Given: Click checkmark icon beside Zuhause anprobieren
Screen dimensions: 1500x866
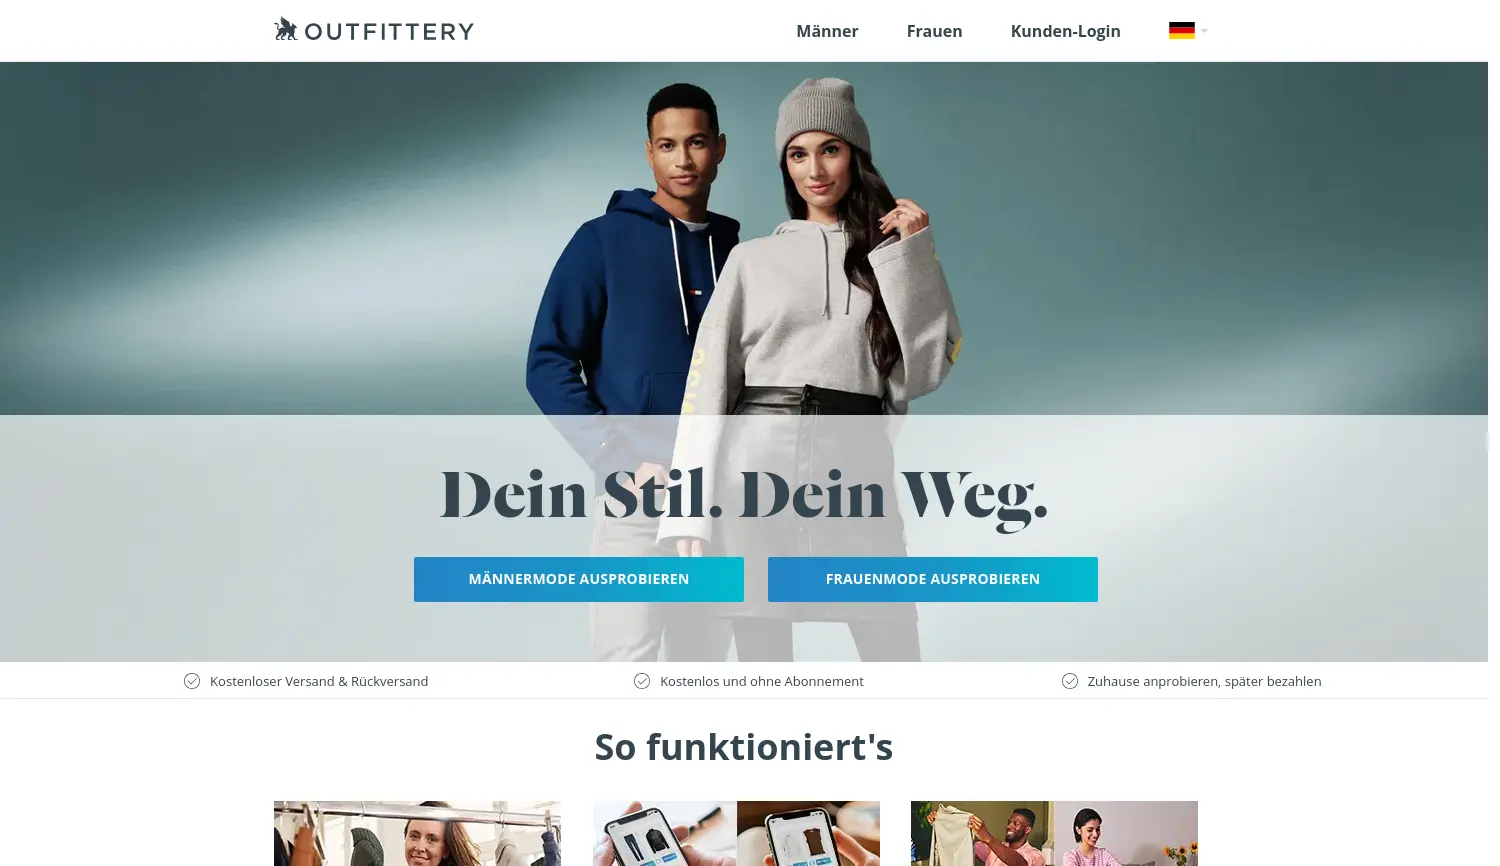Looking at the screenshot, I should coord(1070,681).
